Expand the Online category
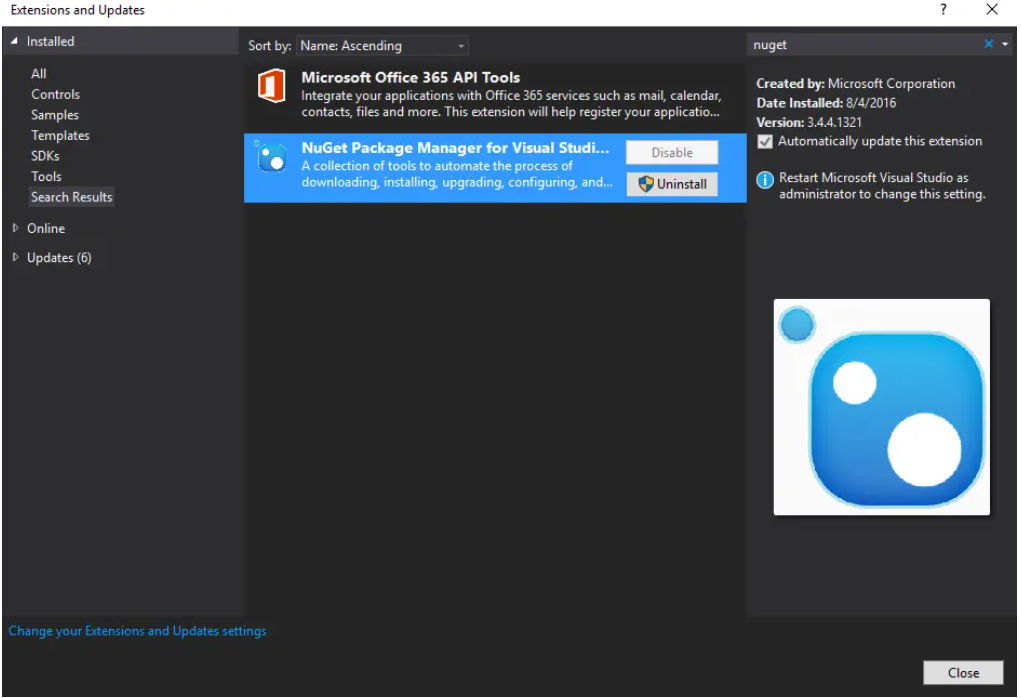 (15, 228)
